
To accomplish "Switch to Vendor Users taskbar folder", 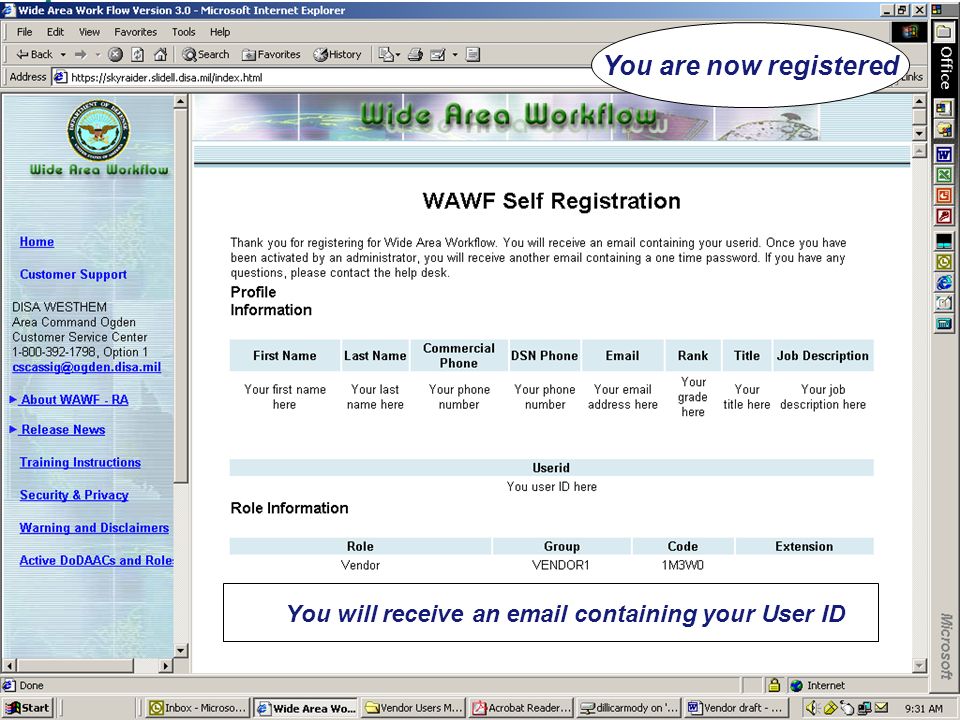I will pos(414,708).
